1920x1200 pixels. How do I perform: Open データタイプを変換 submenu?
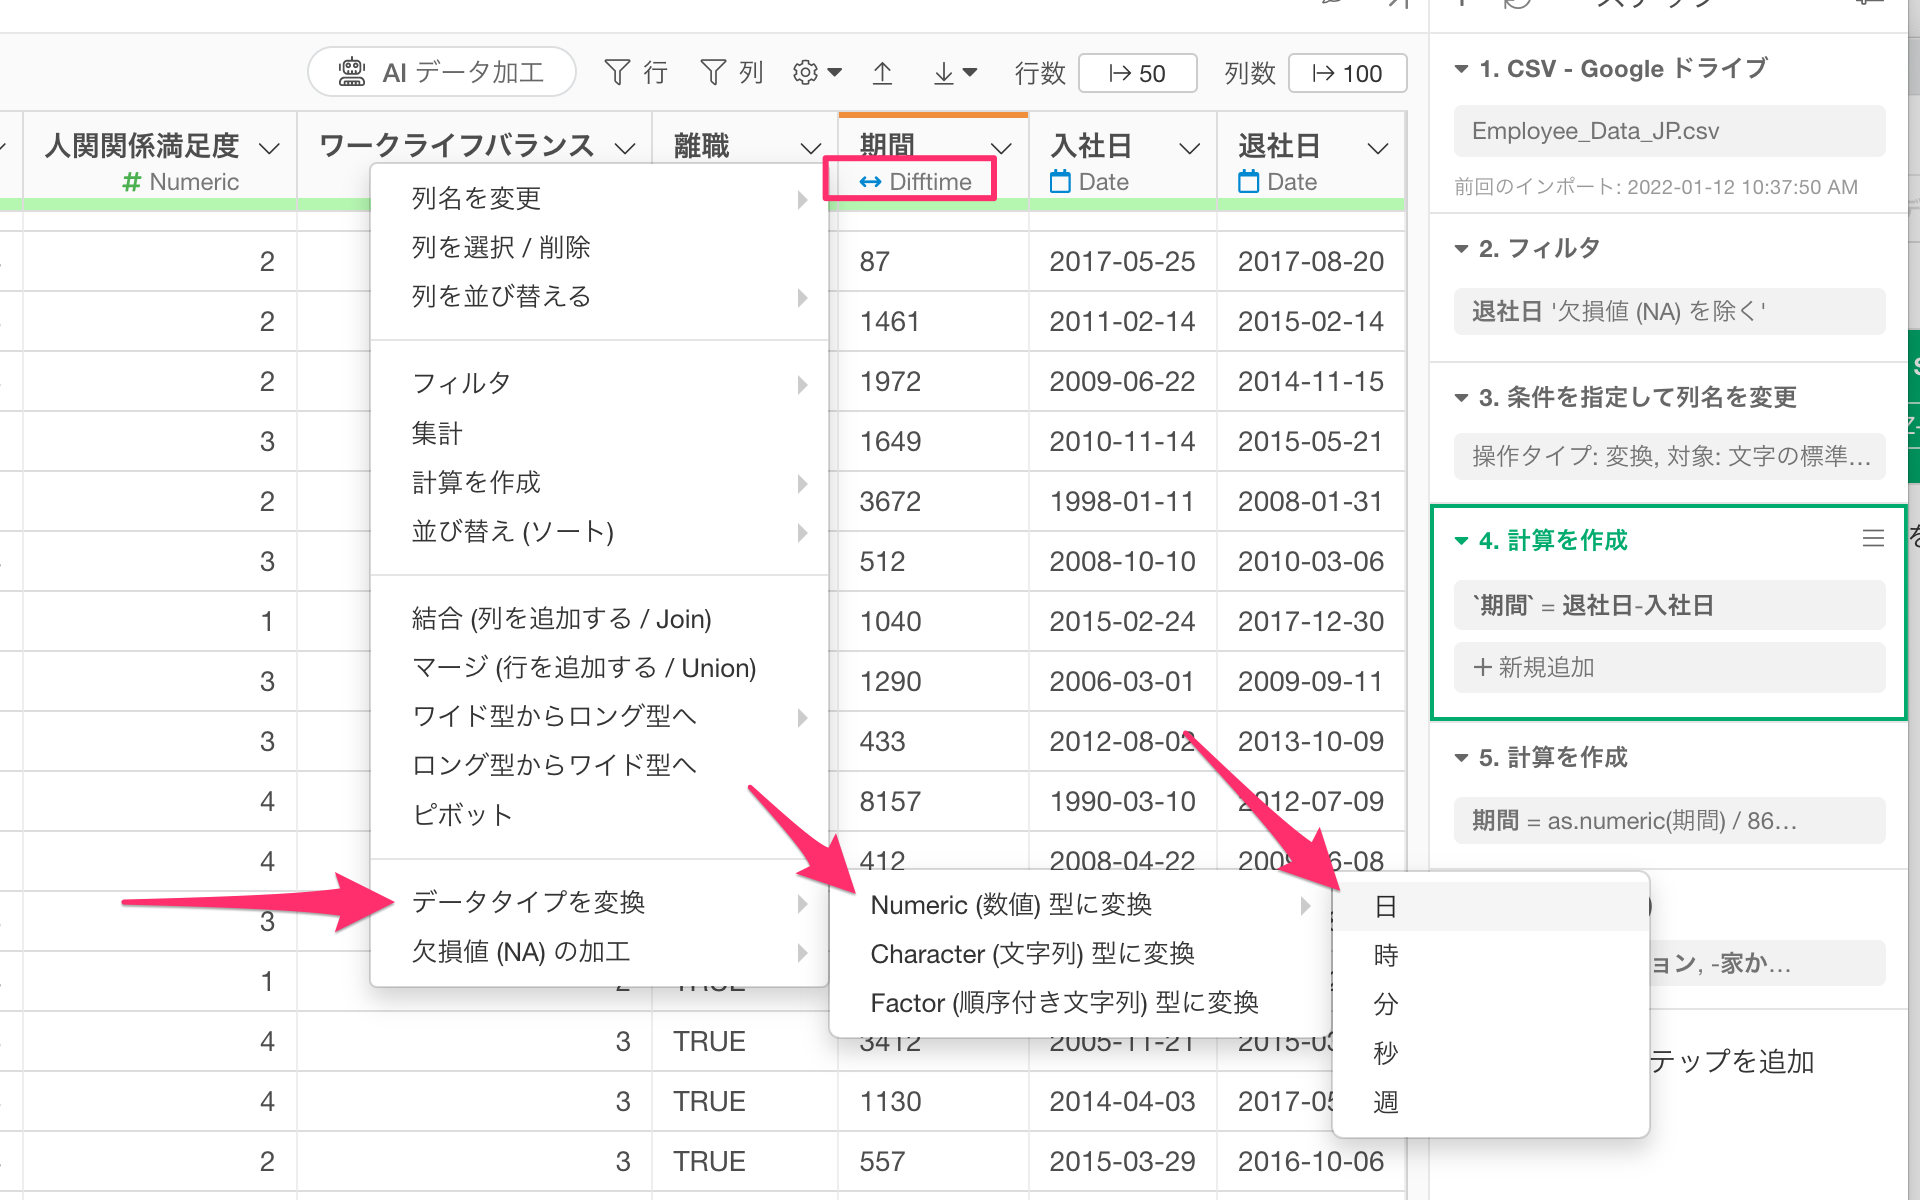point(599,902)
